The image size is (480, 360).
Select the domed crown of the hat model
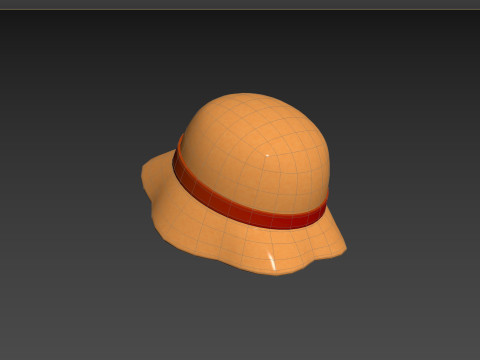[x=258, y=153]
